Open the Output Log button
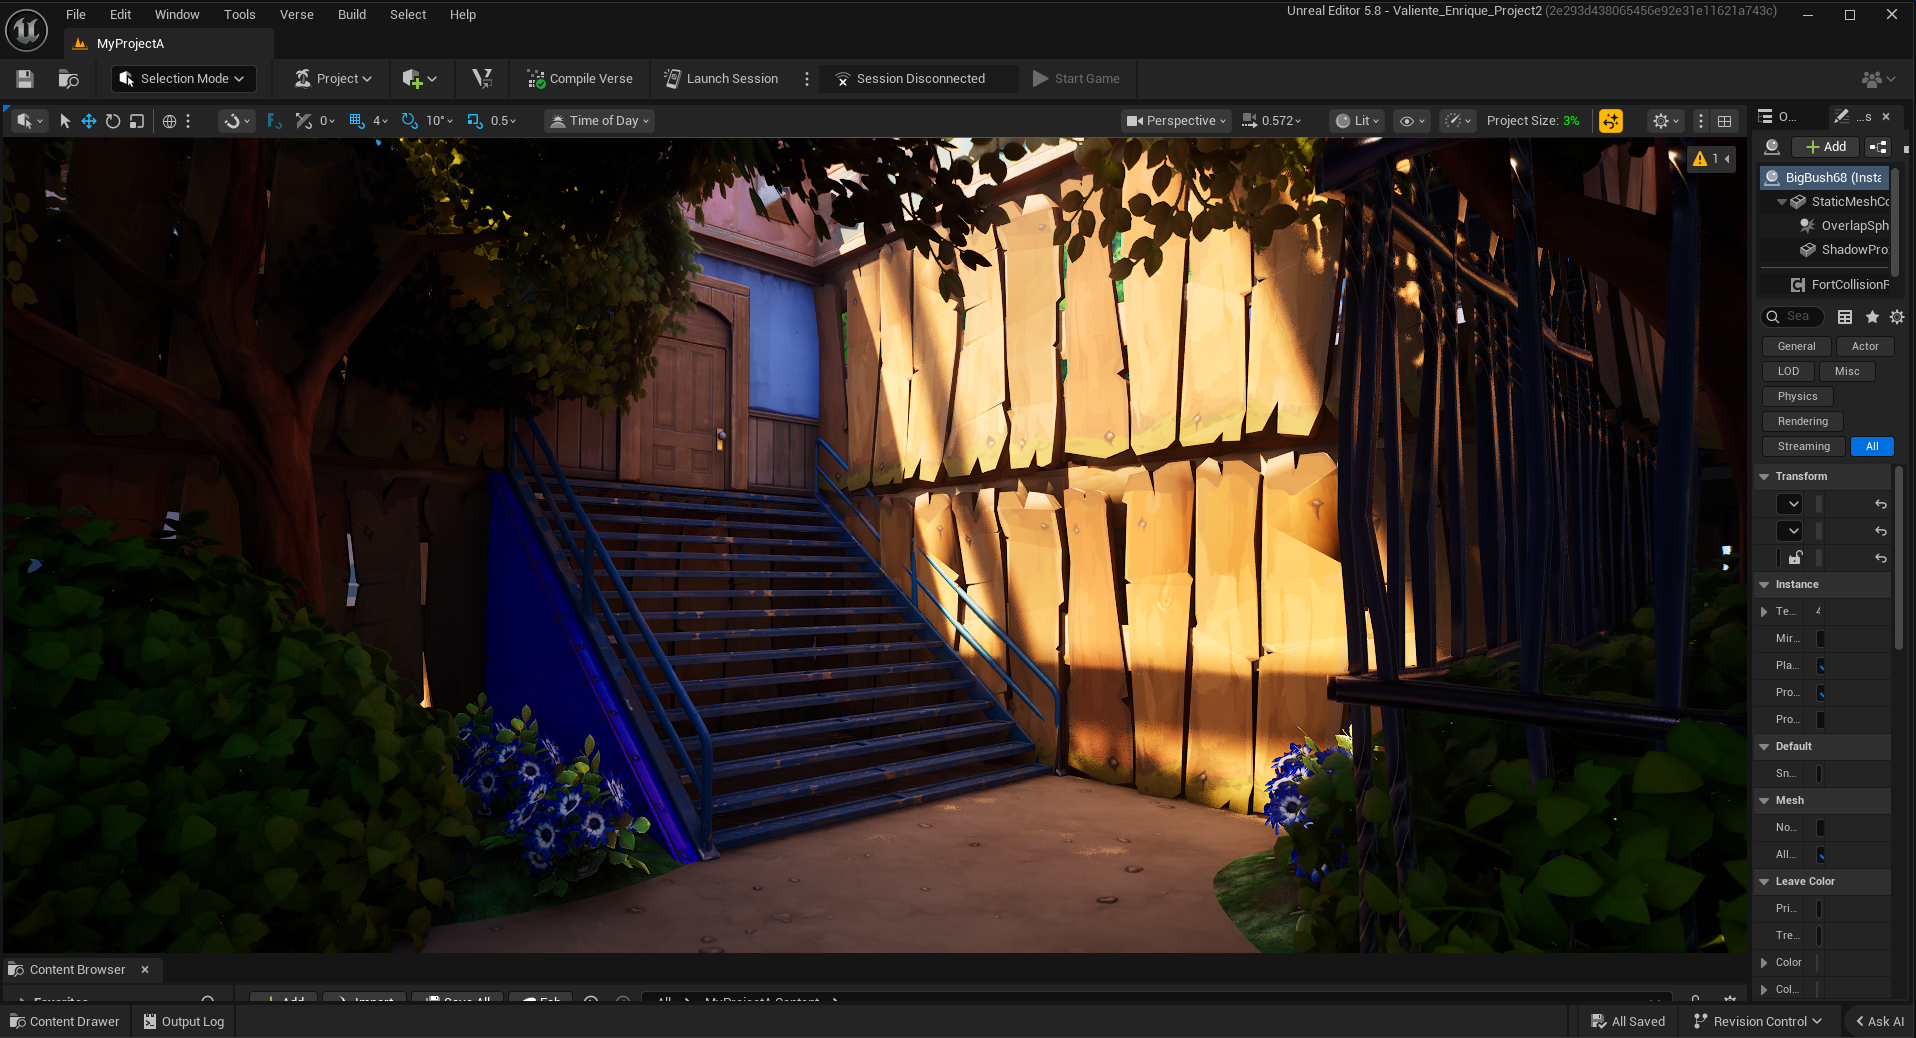1916x1038 pixels. (x=184, y=1022)
